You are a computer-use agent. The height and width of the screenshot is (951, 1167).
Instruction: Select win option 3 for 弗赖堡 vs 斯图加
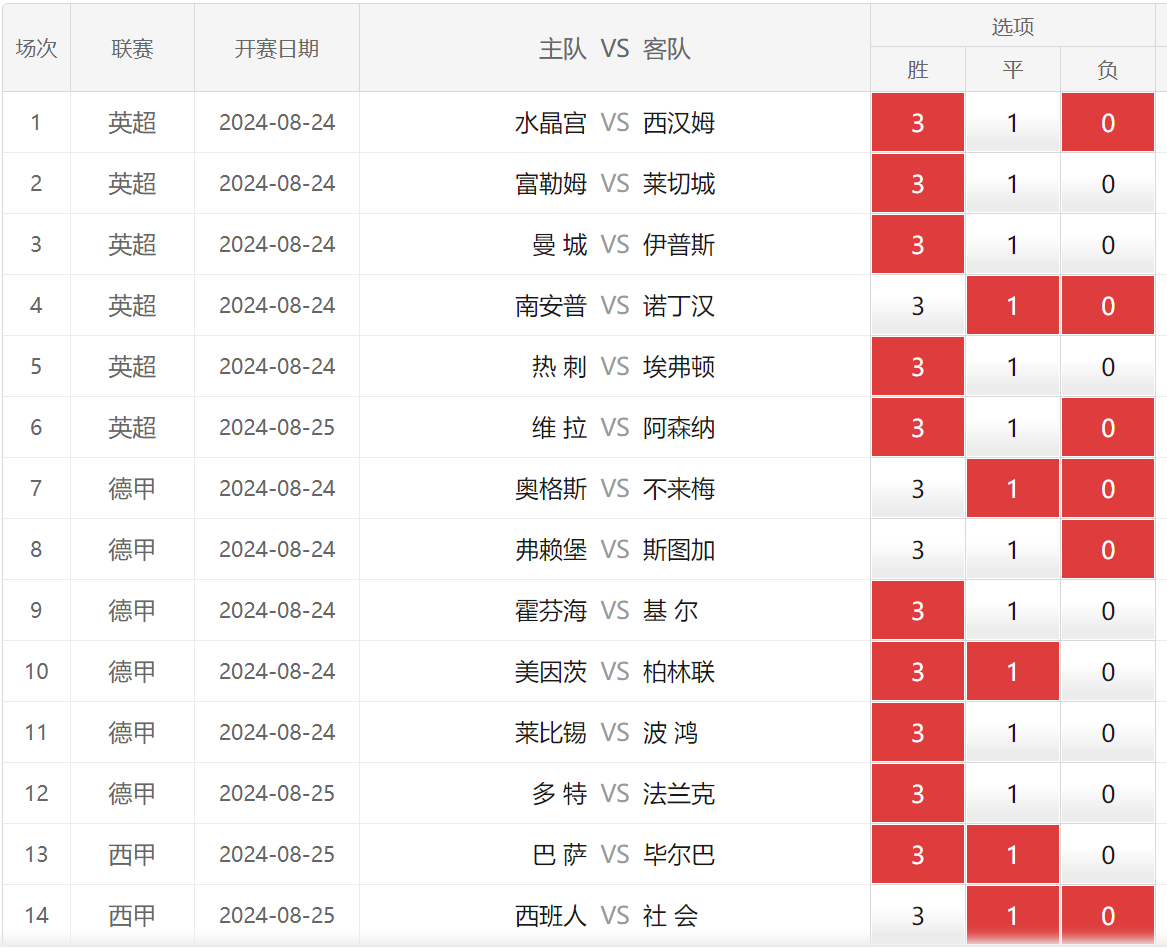pyautogui.click(x=918, y=549)
